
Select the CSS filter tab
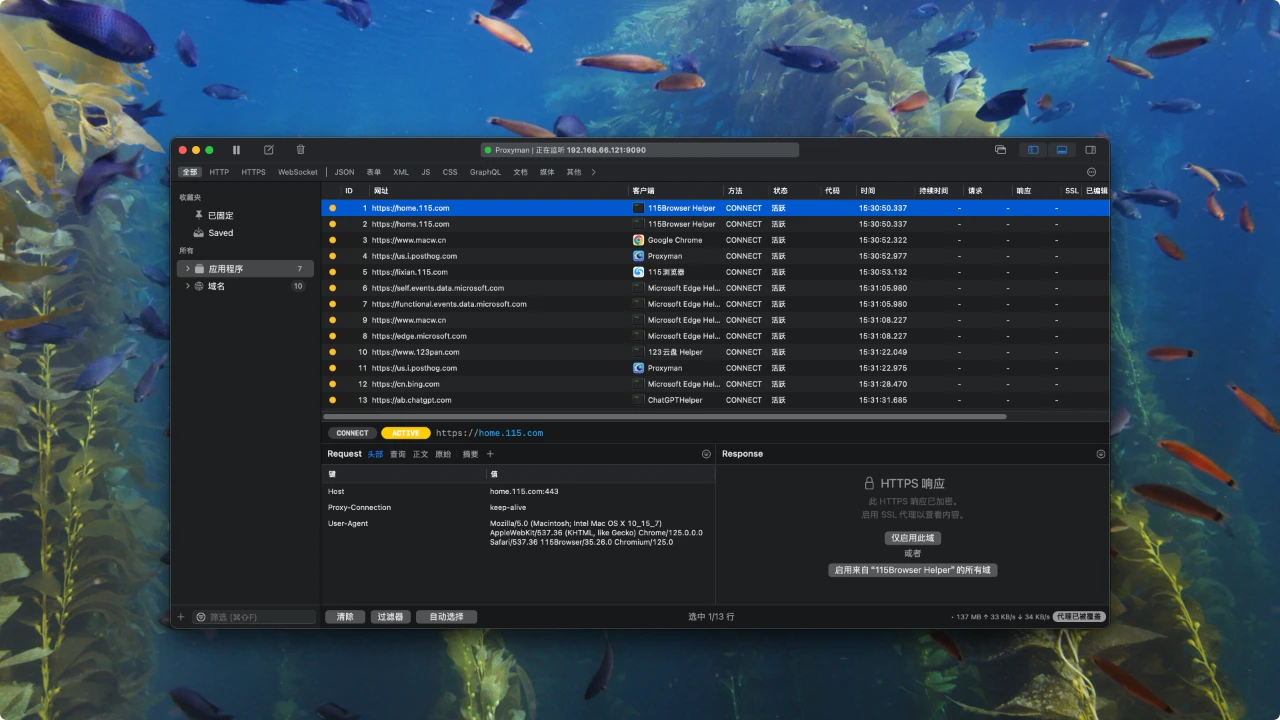click(x=450, y=172)
